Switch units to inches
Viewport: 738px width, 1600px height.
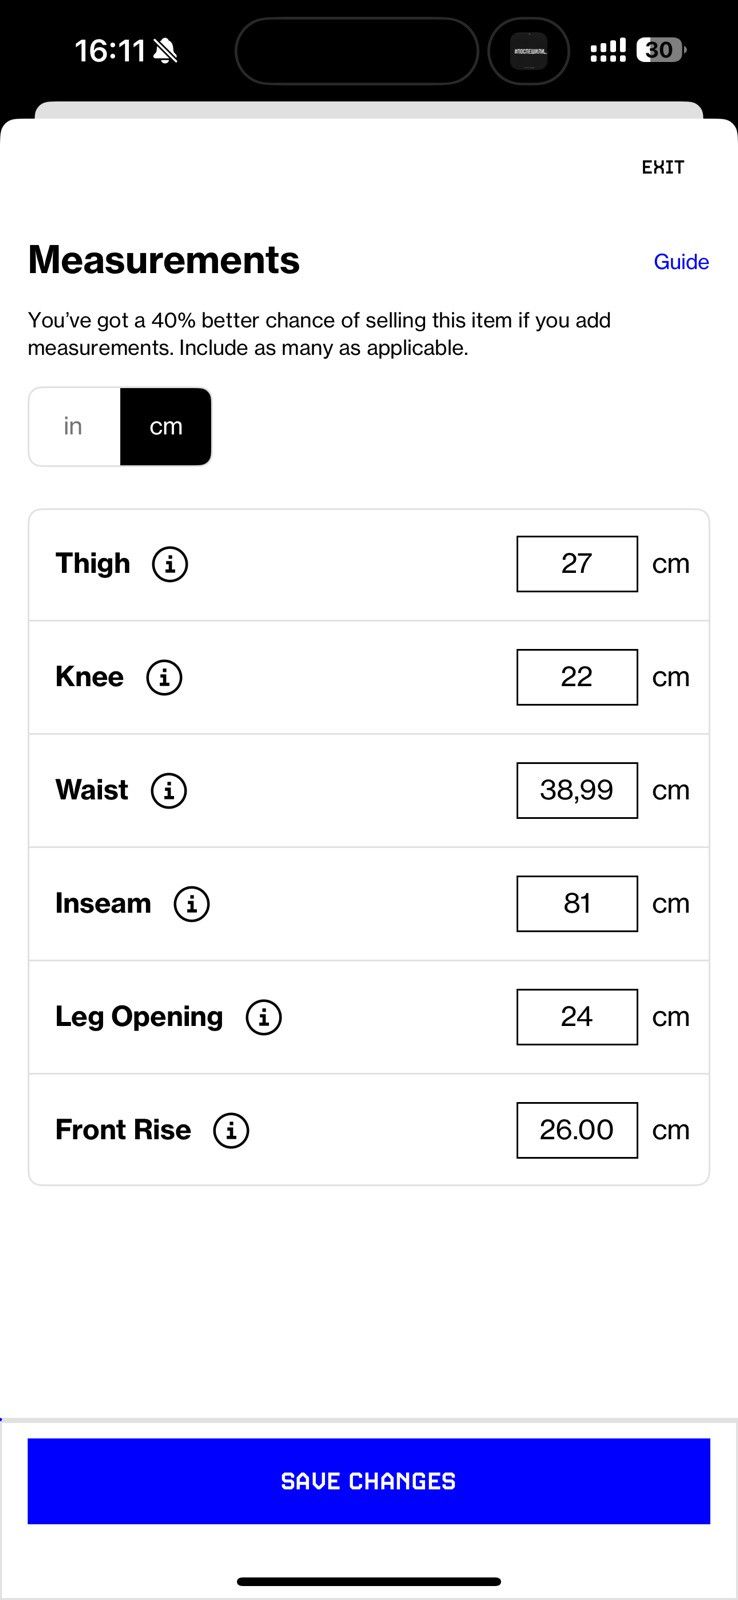[x=74, y=427]
